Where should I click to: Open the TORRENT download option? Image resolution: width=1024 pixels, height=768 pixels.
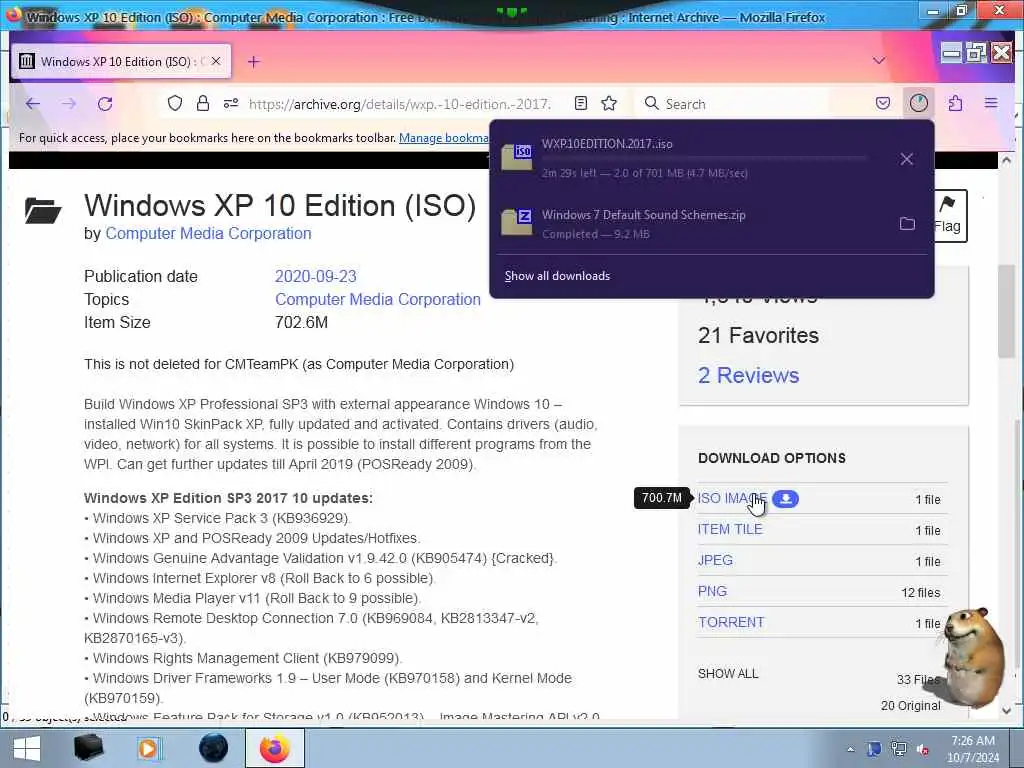731,622
